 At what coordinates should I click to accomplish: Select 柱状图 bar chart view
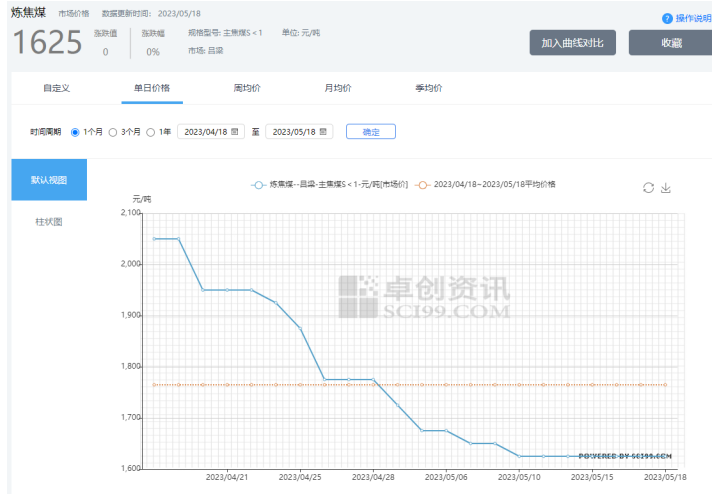tap(49, 222)
